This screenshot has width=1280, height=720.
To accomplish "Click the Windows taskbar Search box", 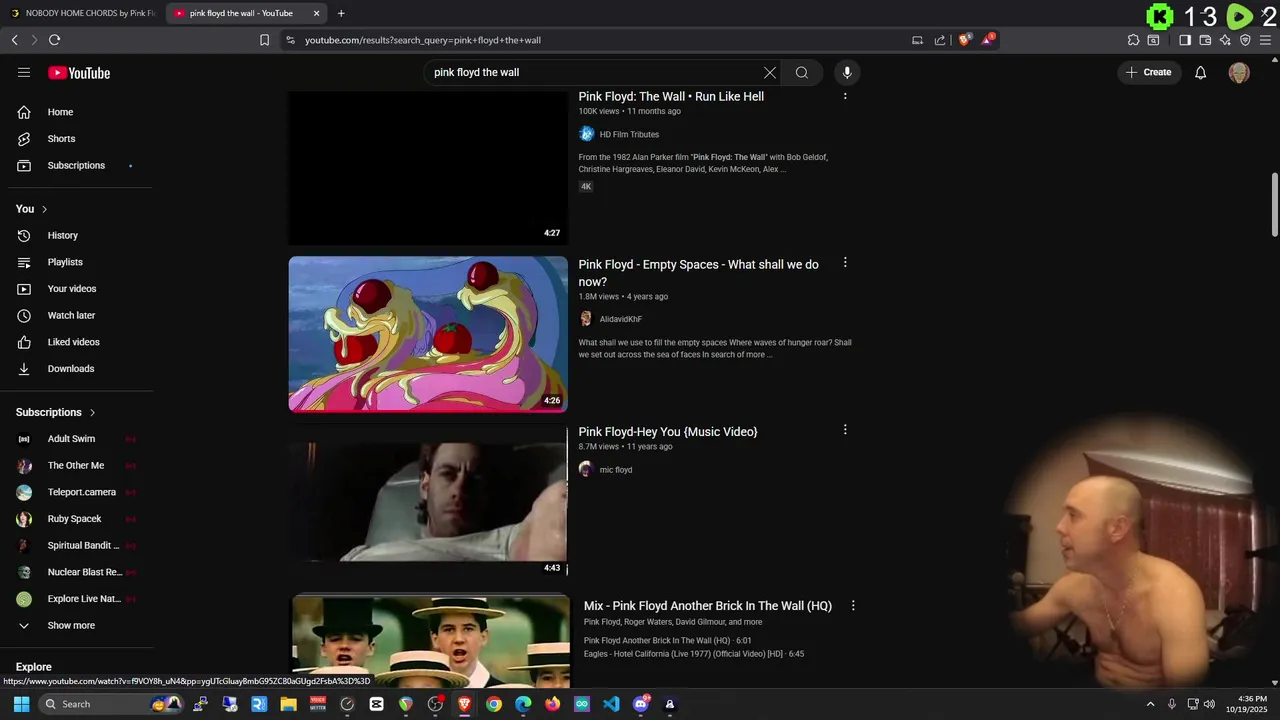I will [x=112, y=704].
